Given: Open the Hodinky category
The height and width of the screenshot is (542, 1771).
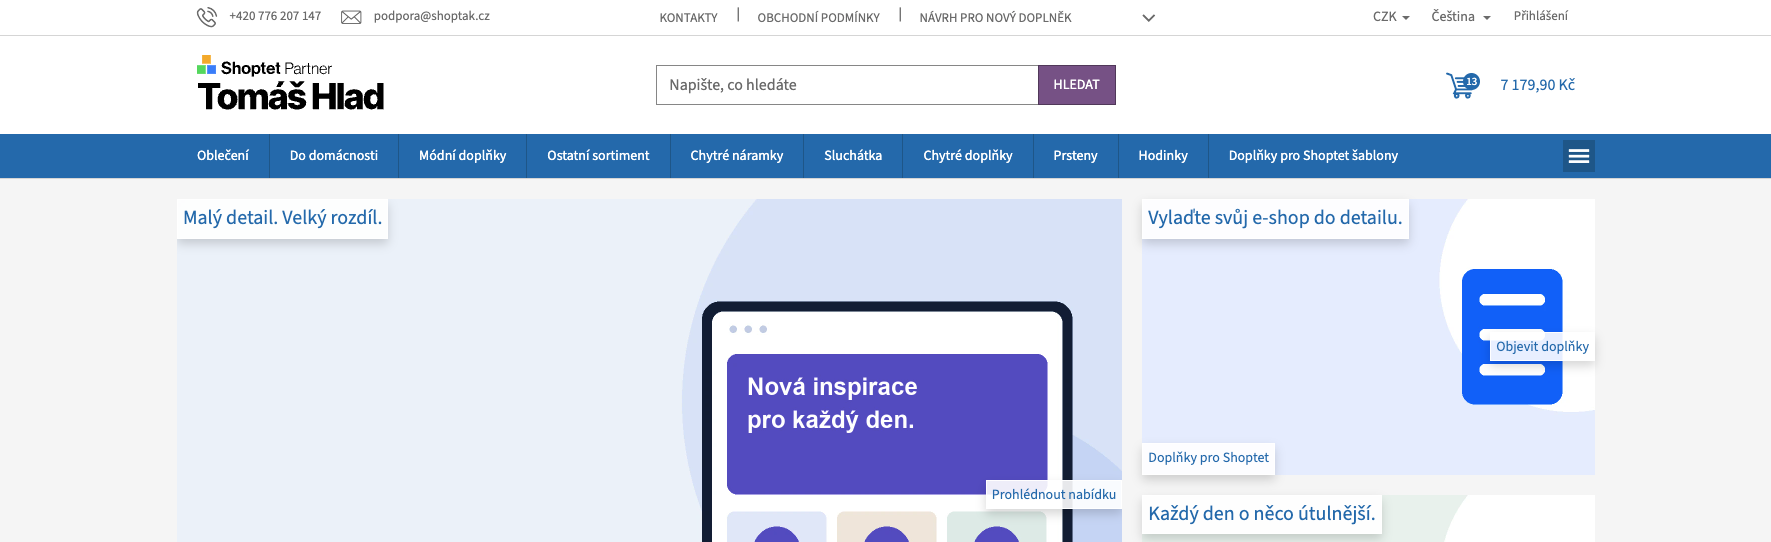Looking at the screenshot, I should tap(1163, 156).
